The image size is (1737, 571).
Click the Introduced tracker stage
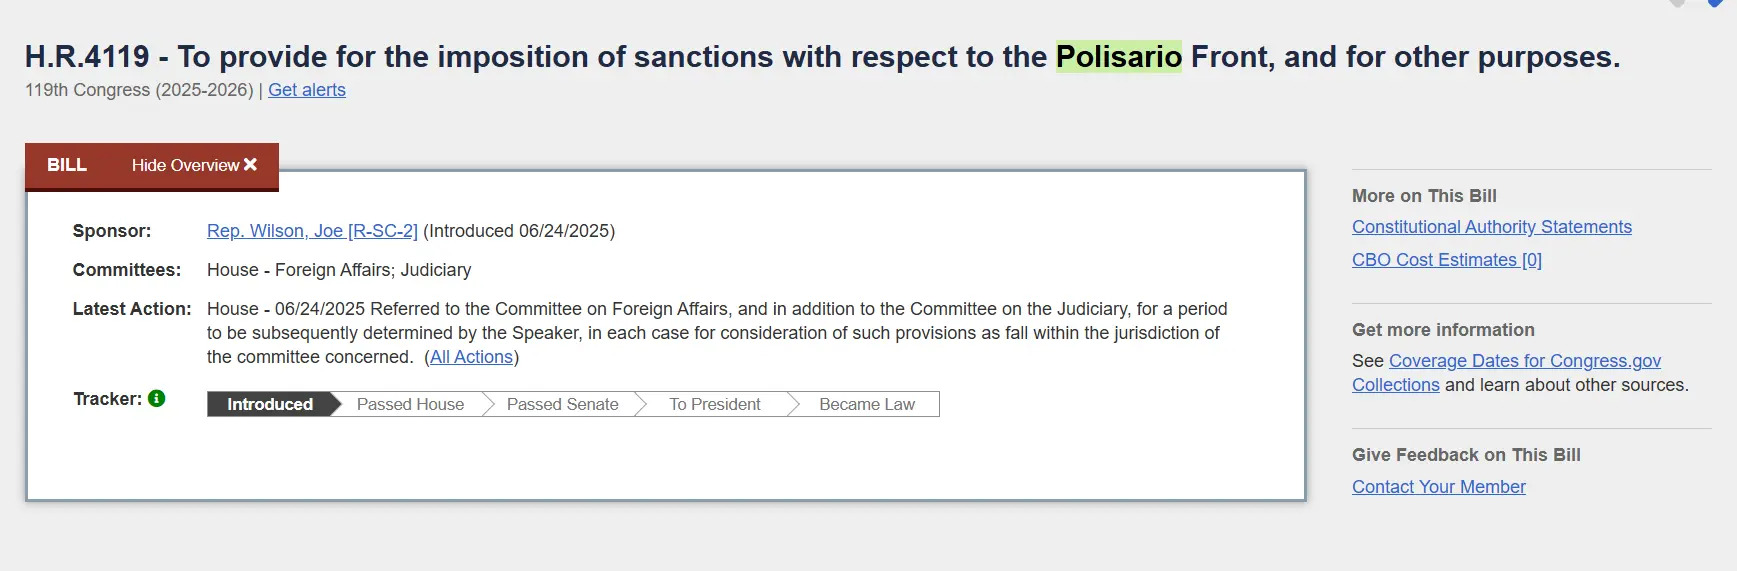(x=270, y=404)
